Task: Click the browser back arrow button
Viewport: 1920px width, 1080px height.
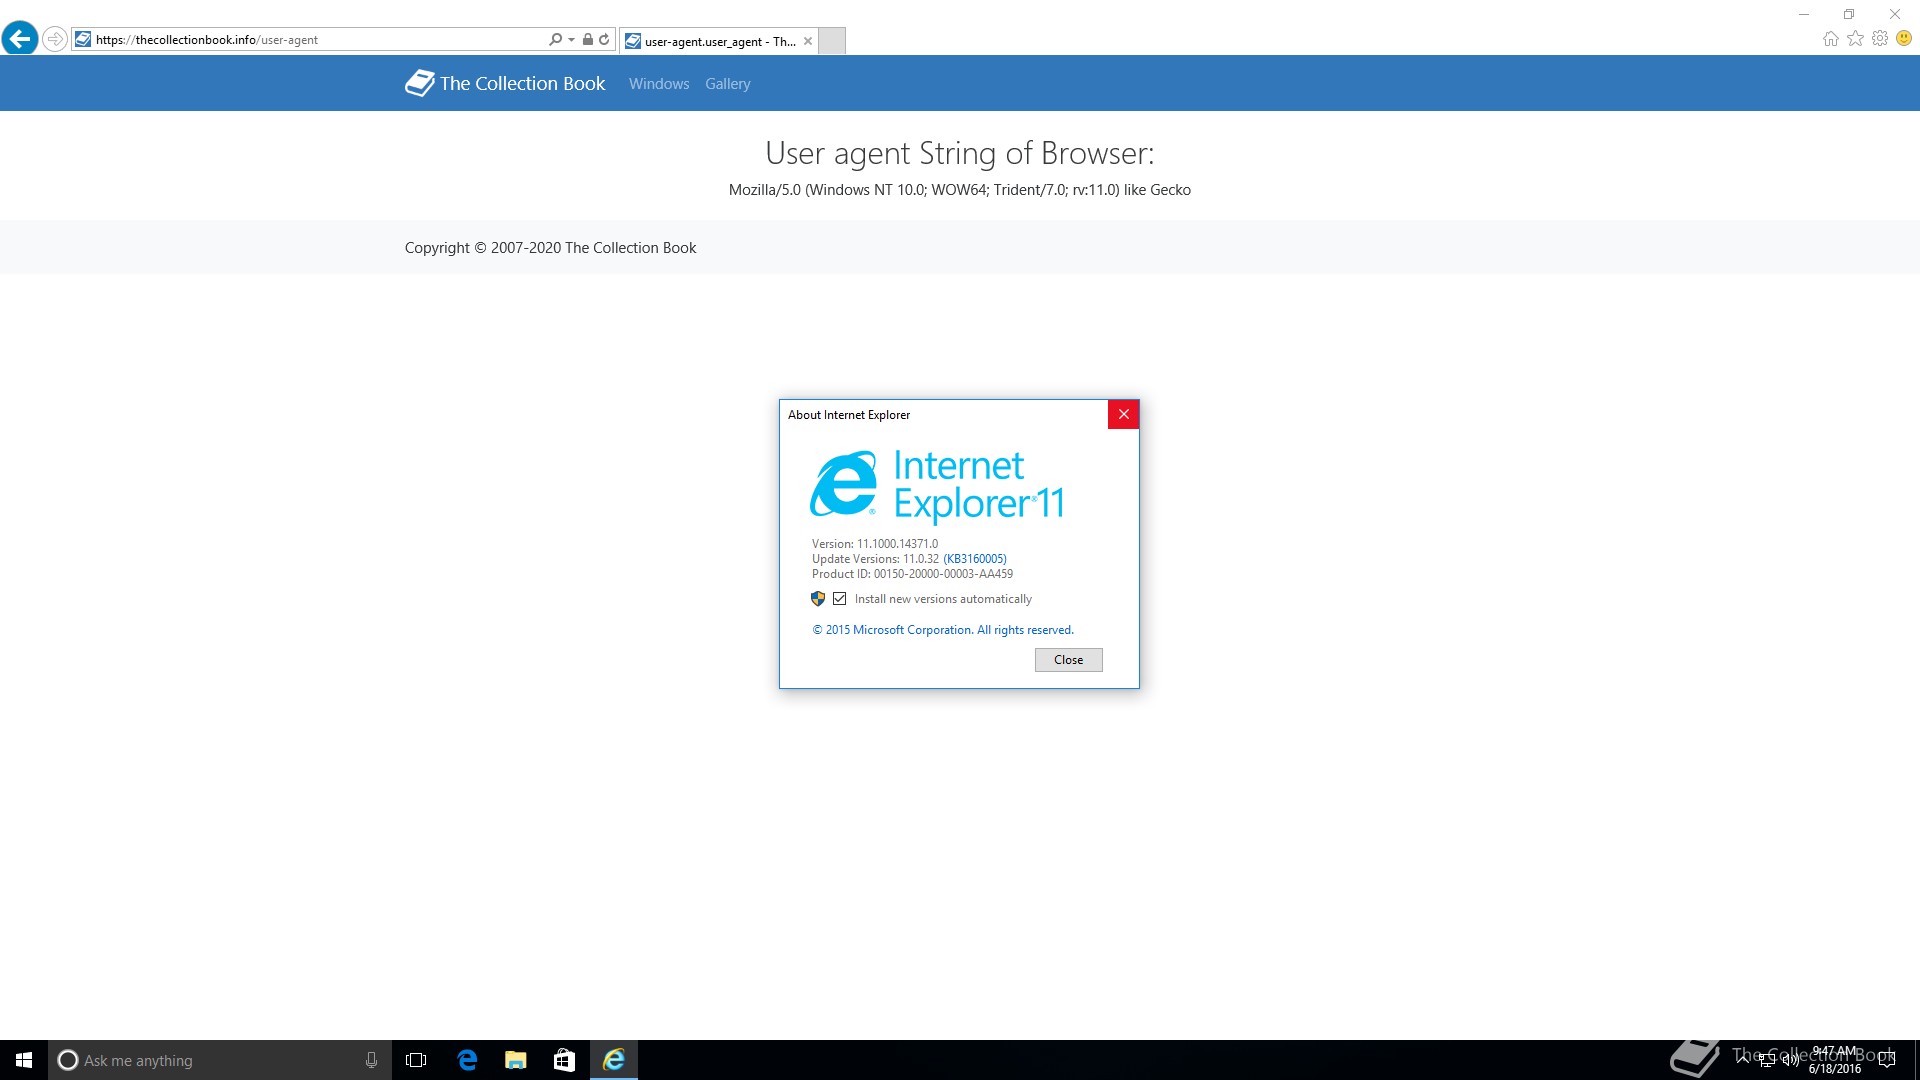Action: click(20, 39)
